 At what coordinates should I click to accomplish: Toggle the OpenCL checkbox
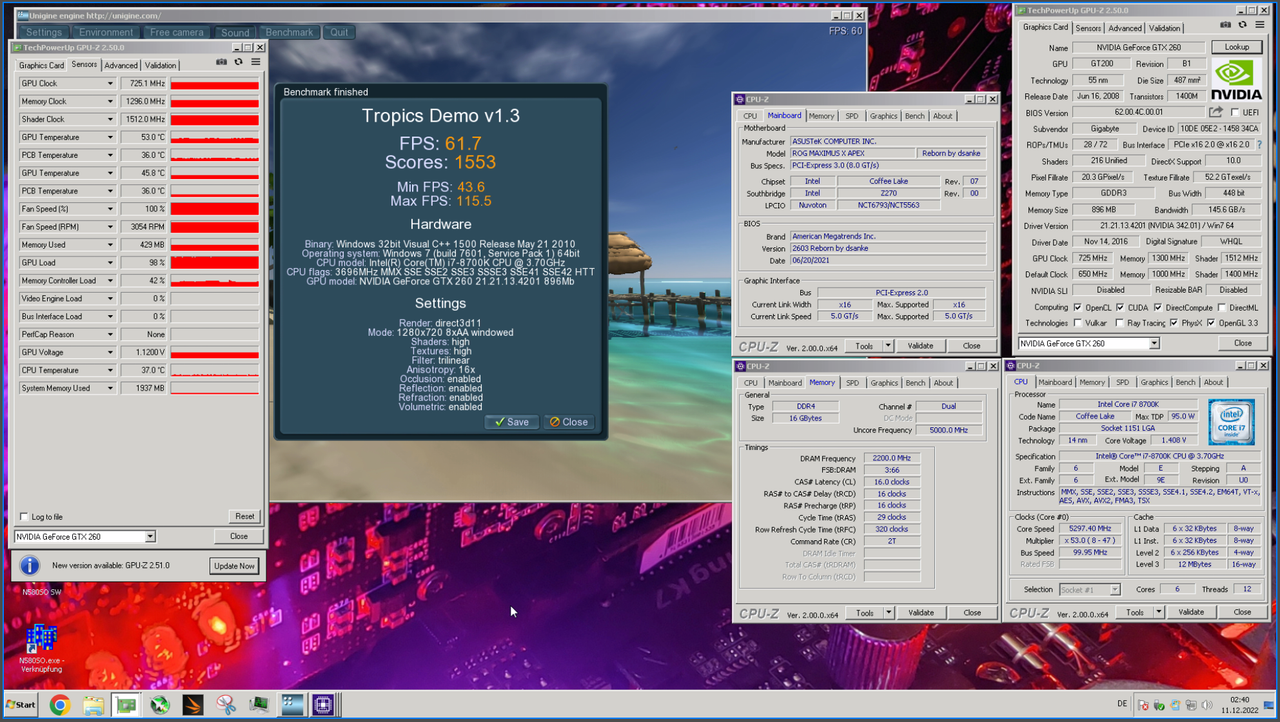tap(1076, 307)
